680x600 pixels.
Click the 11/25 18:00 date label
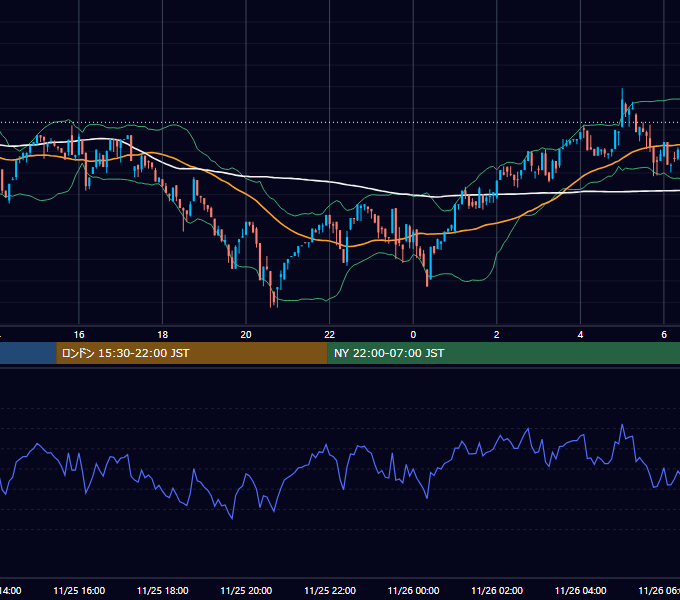(163, 590)
